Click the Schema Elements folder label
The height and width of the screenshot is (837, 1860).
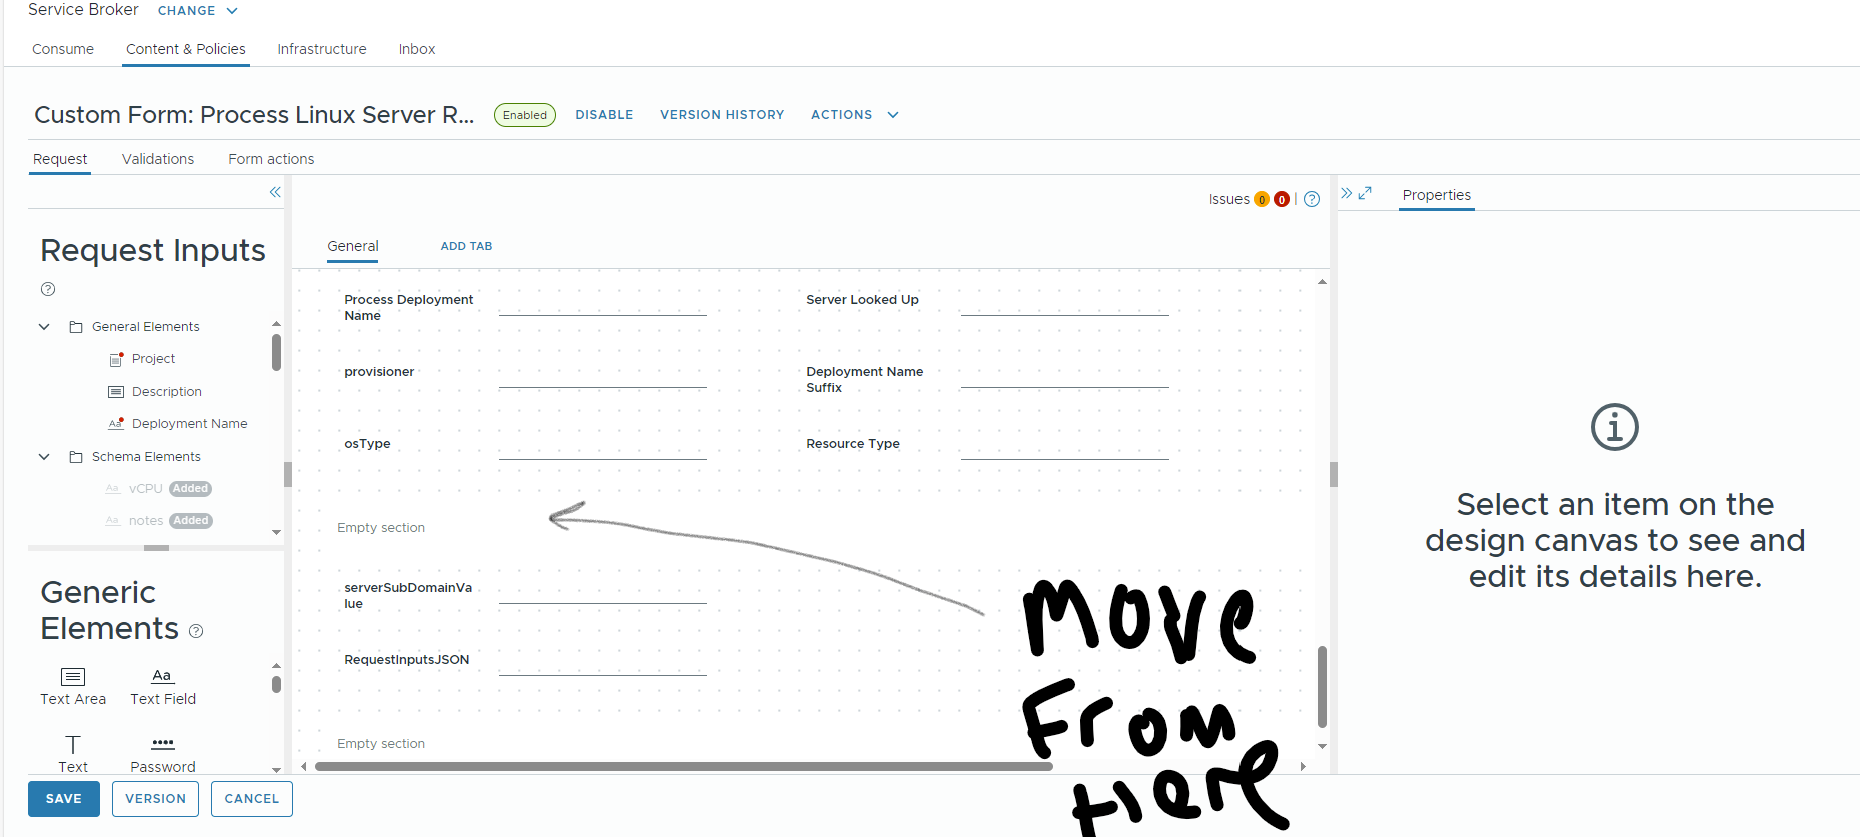point(146,457)
